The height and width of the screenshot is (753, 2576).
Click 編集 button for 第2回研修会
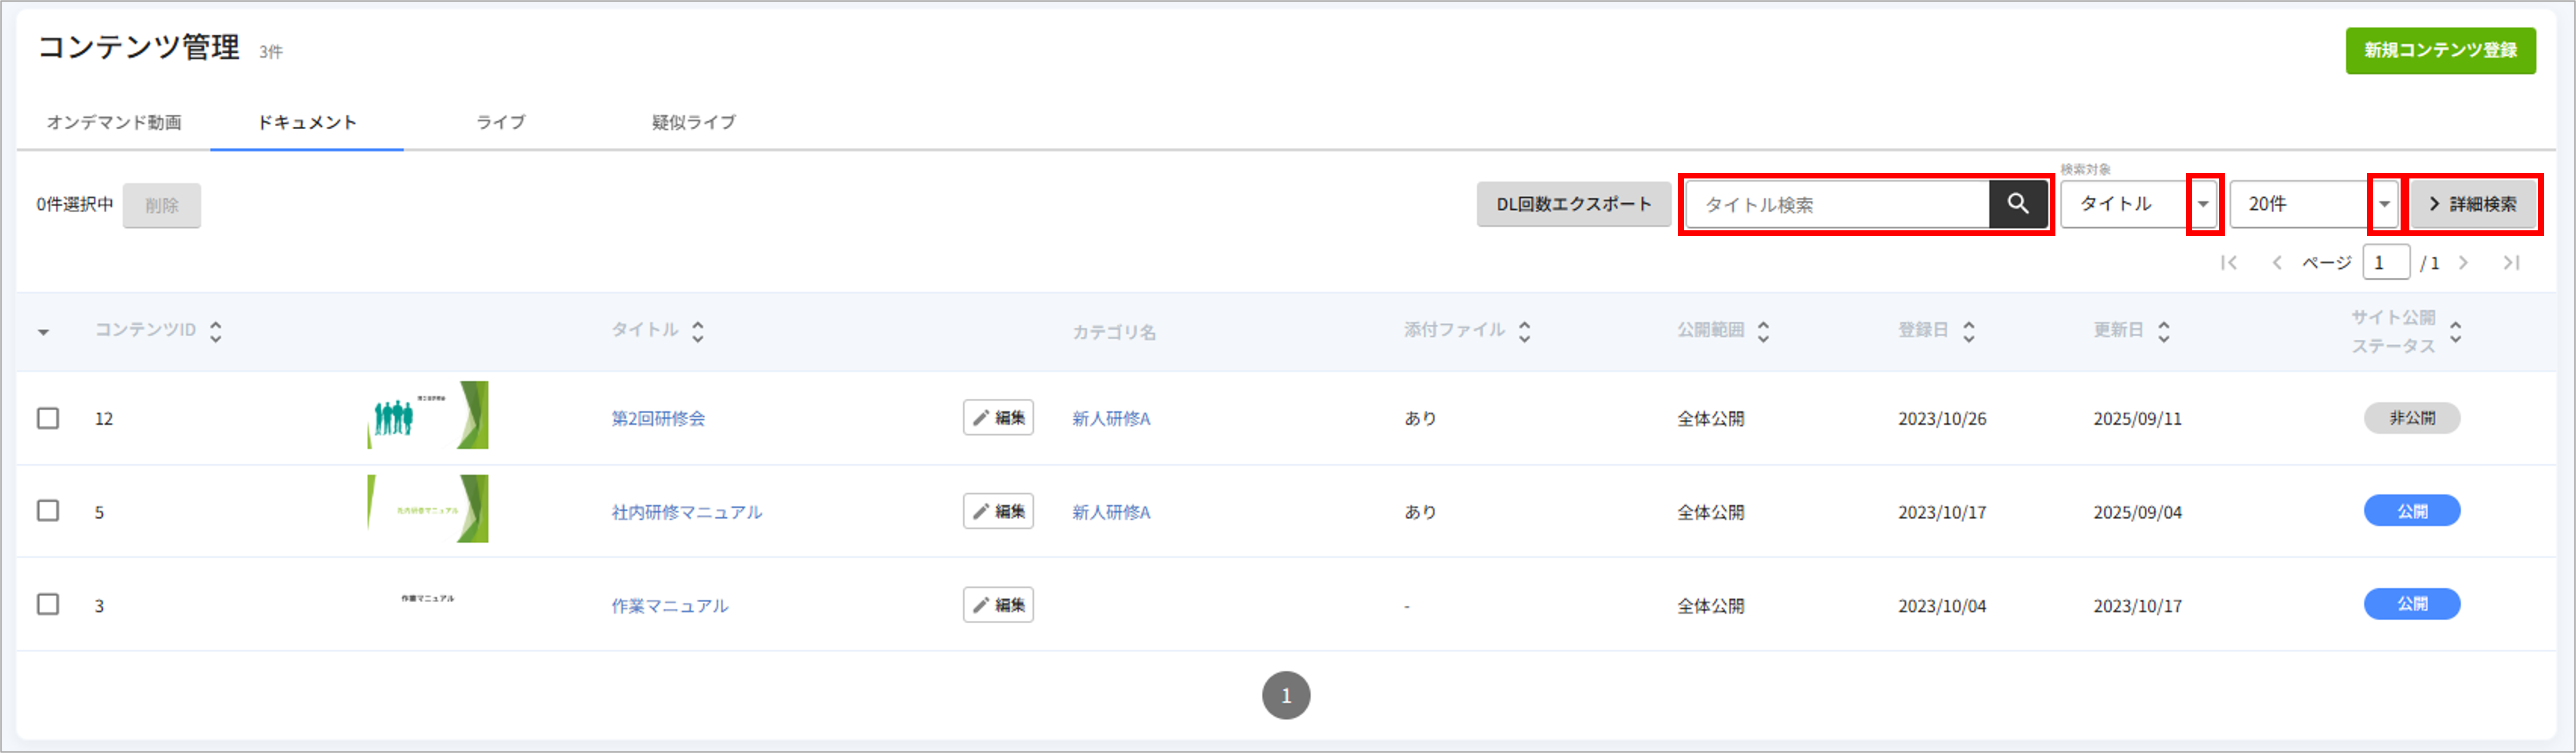998,418
